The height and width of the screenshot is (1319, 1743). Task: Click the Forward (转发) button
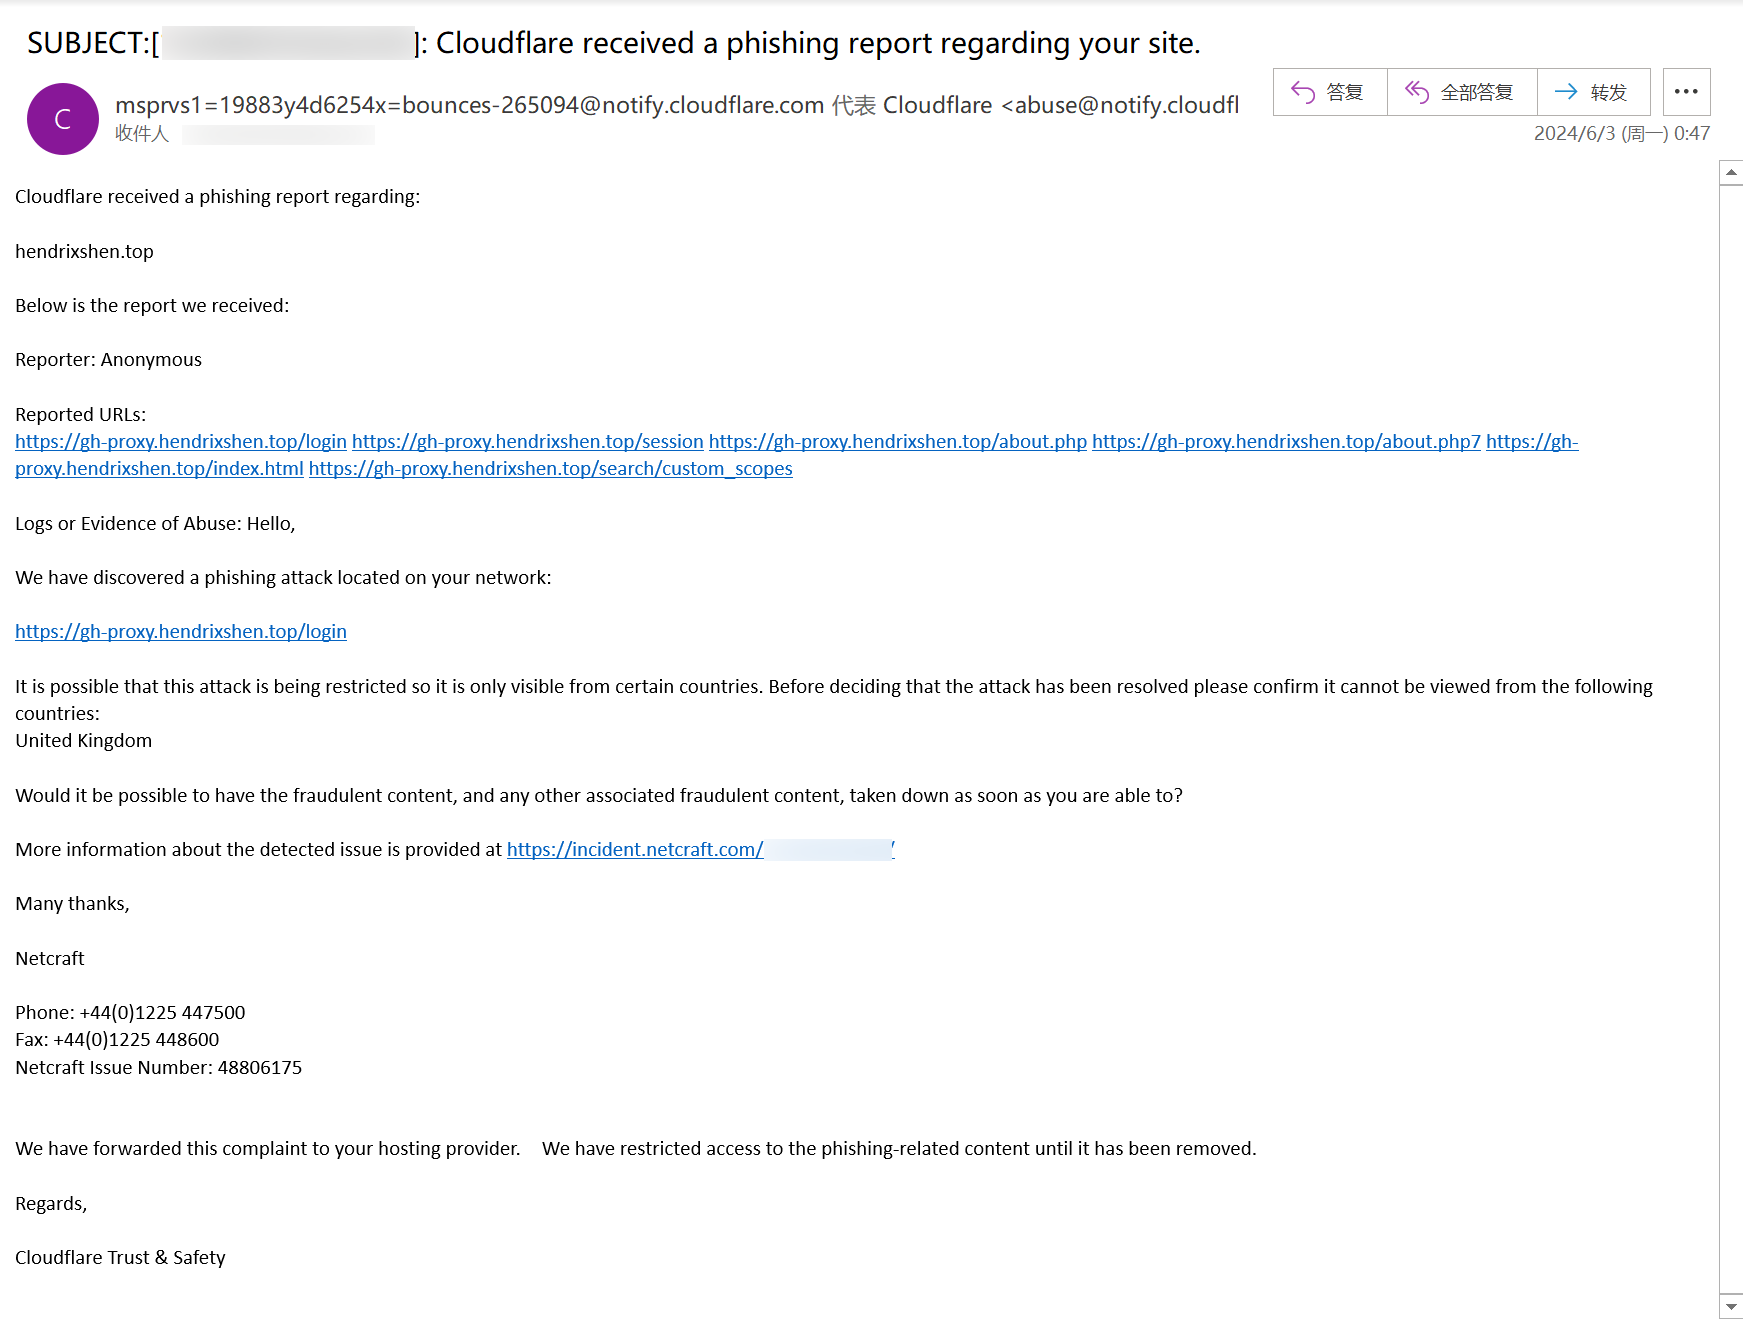click(1592, 93)
